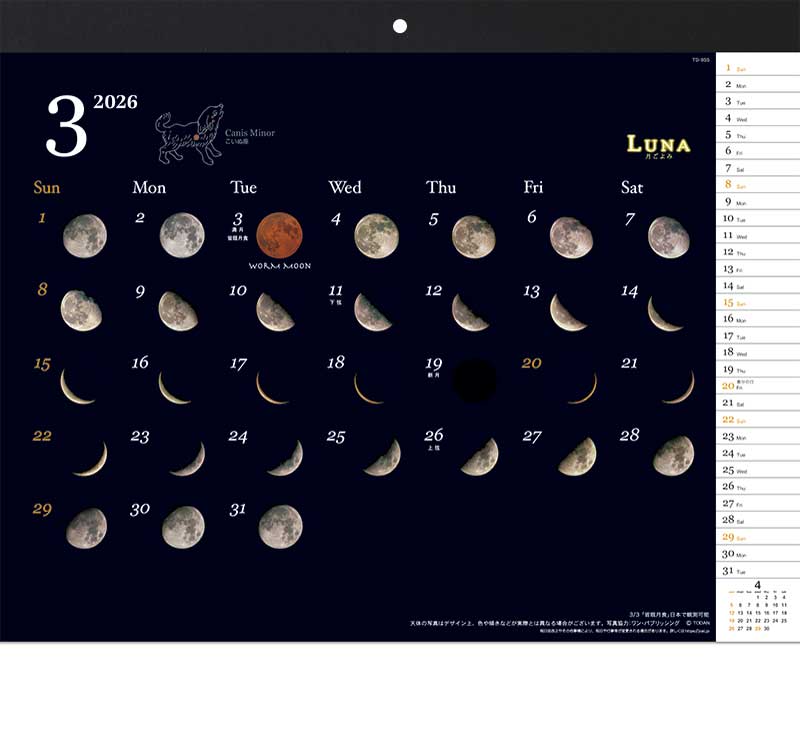
Task: Click the crescent moon beside date 24
Action: (285, 458)
